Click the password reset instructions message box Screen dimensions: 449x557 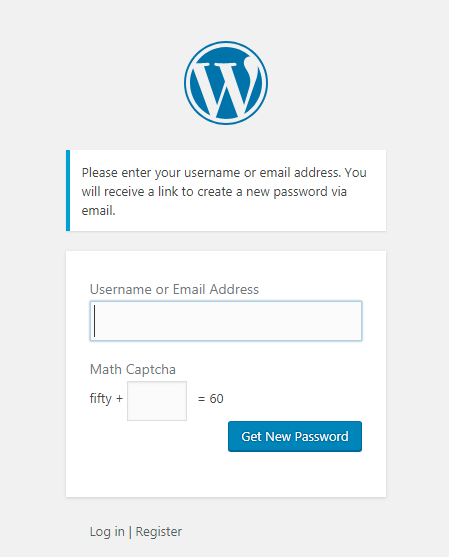[226, 190]
